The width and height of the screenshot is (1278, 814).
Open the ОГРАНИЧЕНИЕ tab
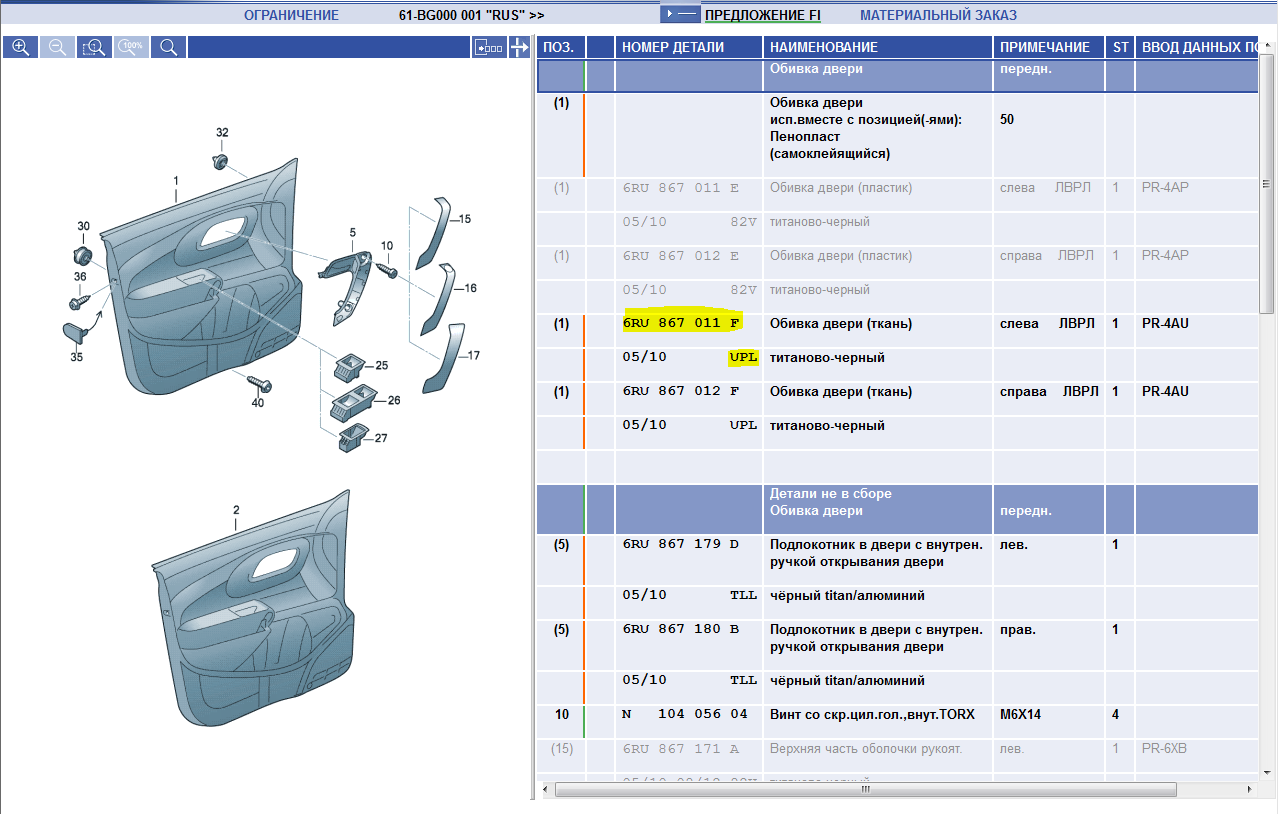coord(291,15)
